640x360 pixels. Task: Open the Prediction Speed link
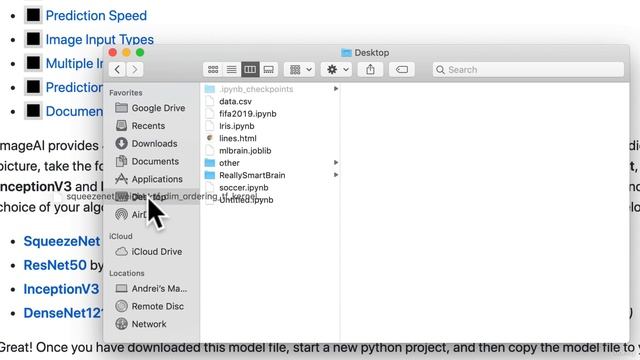(96, 16)
